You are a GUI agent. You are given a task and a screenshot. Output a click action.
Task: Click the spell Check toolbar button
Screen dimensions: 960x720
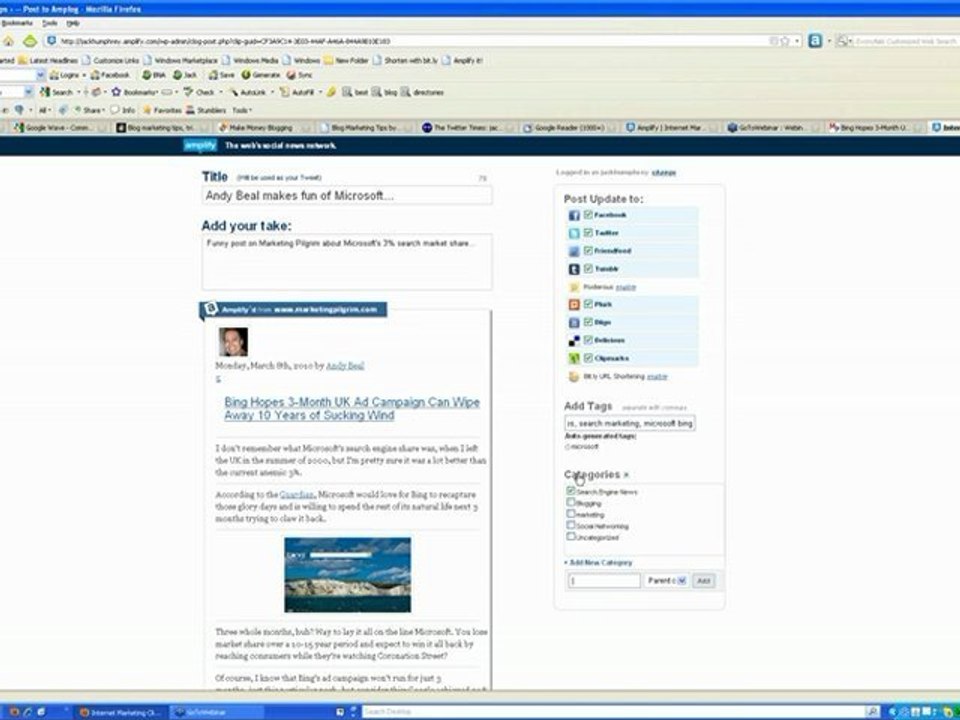click(200, 92)
